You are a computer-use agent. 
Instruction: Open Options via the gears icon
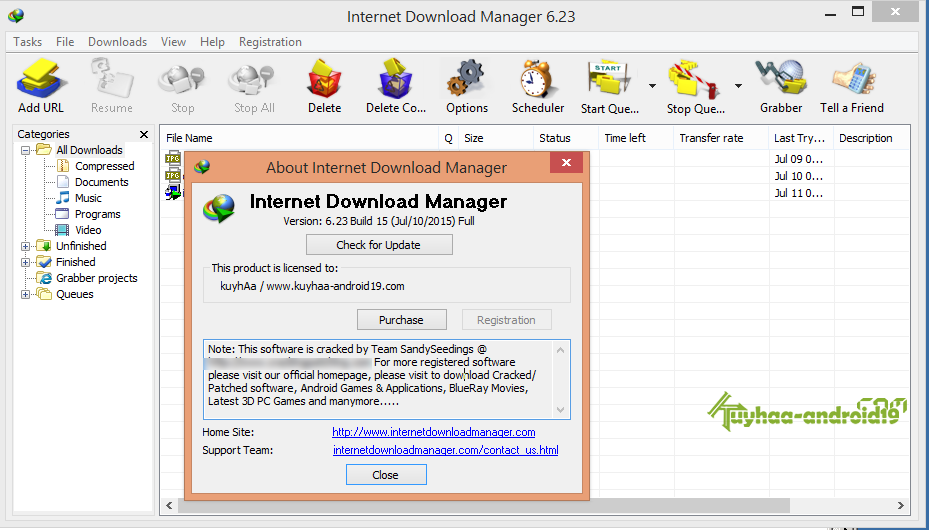tap(467, 78)
